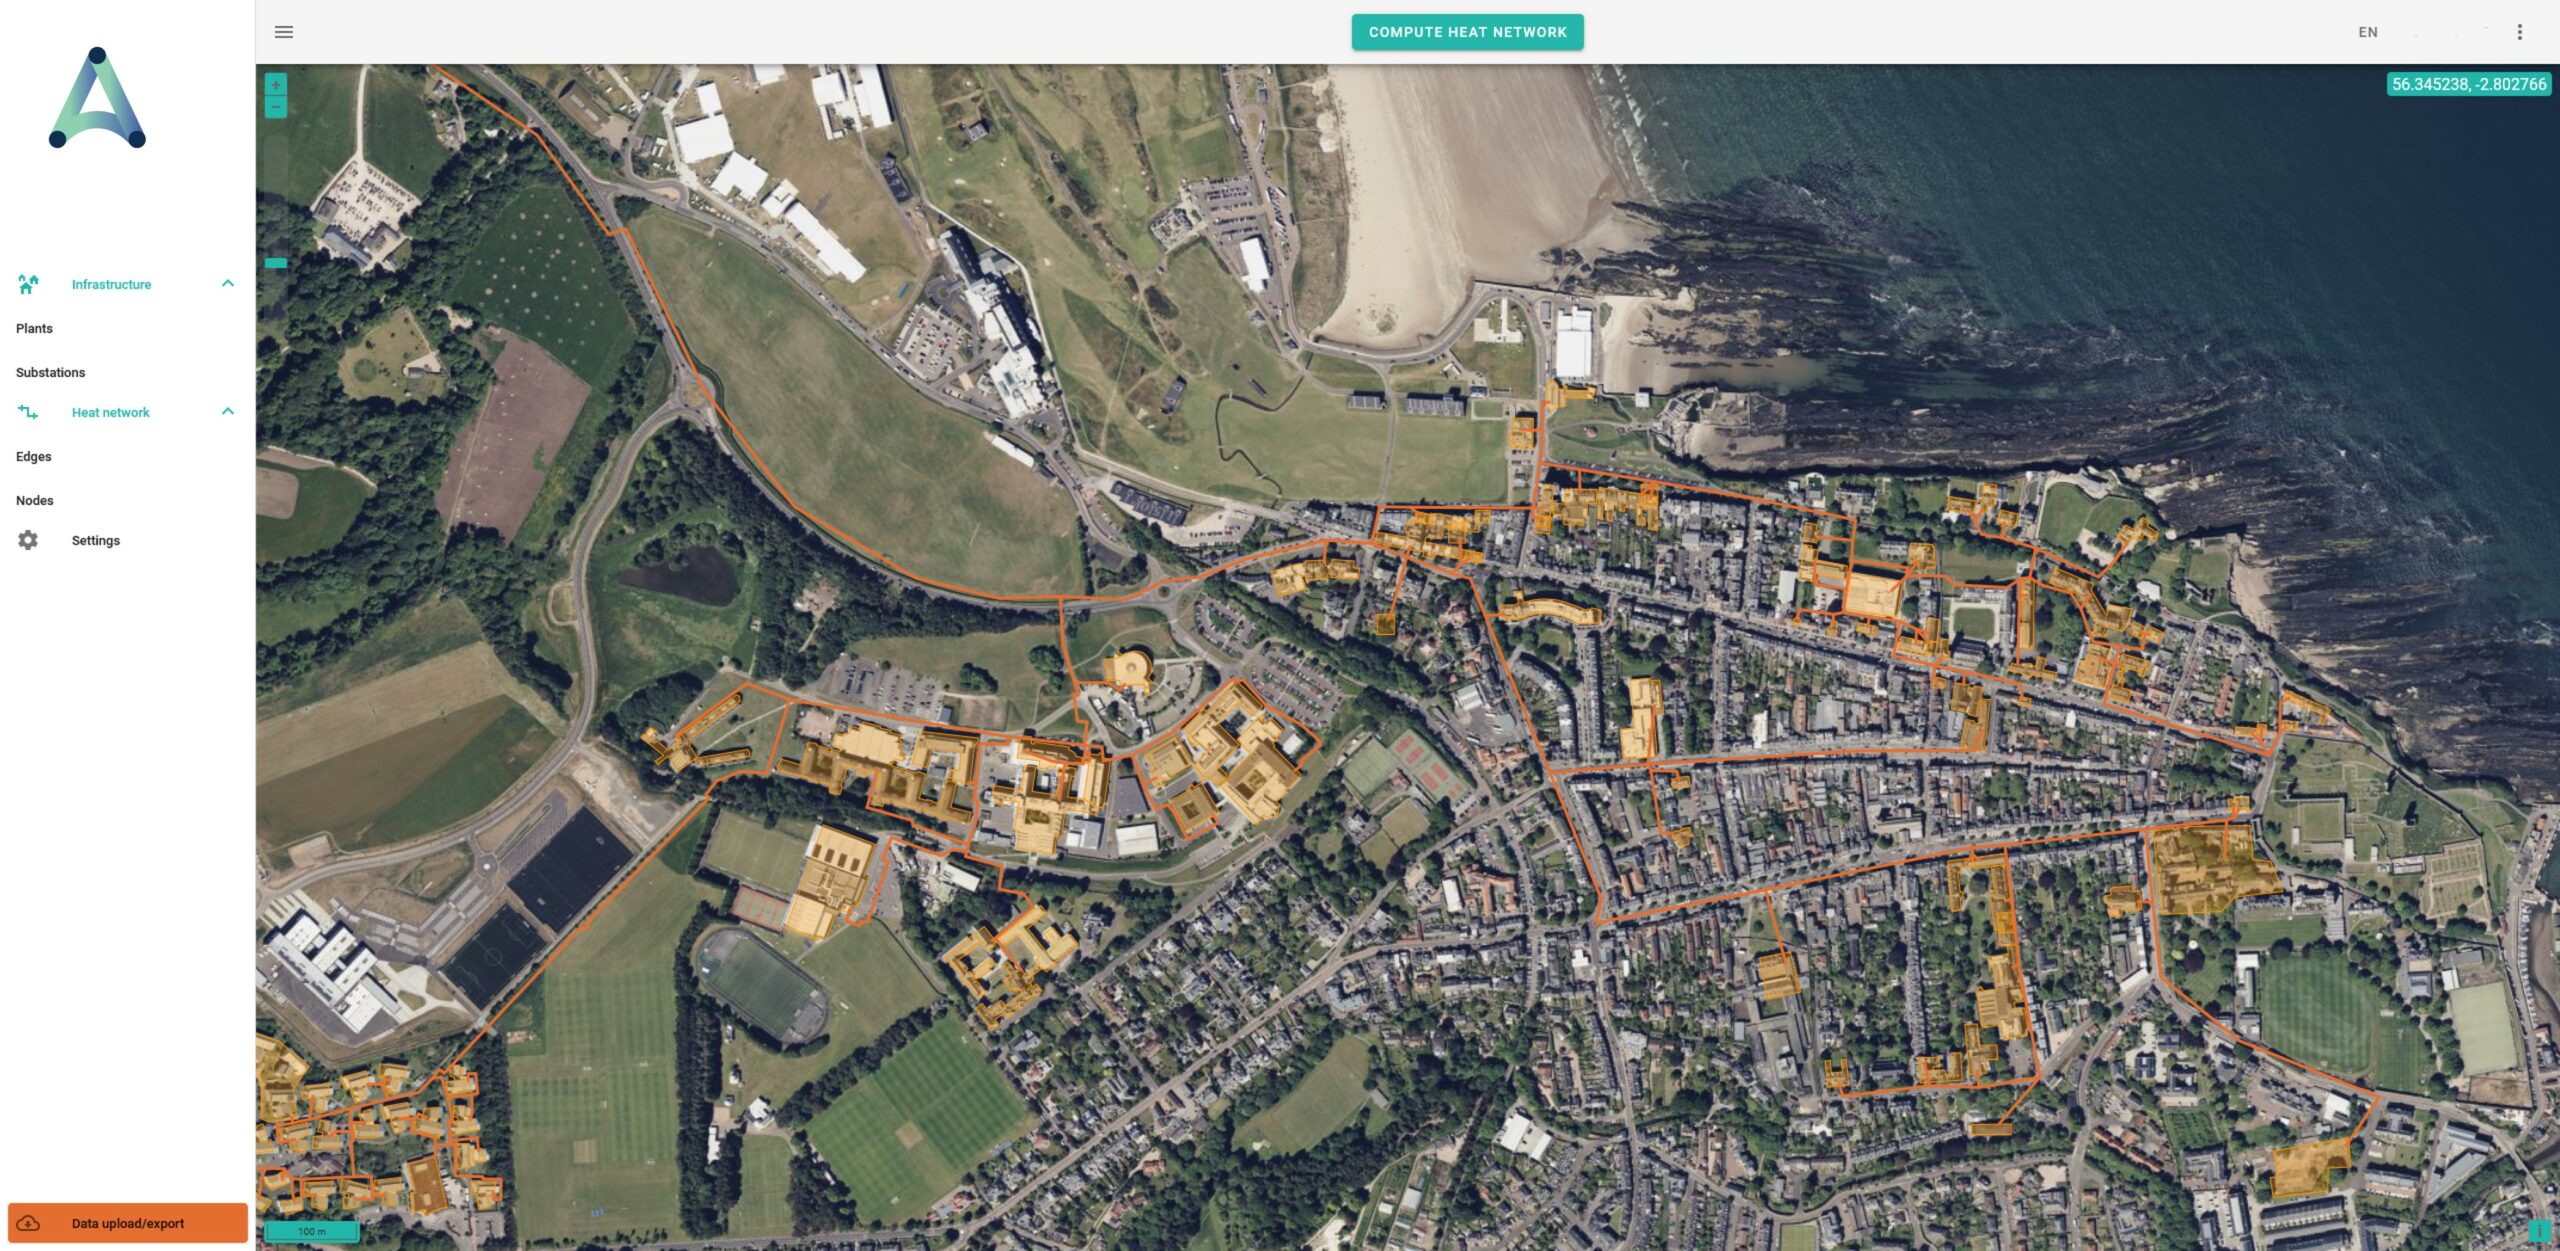Open the Edges list
This screenshot has height=1251, width=2560.
[34, 456]
